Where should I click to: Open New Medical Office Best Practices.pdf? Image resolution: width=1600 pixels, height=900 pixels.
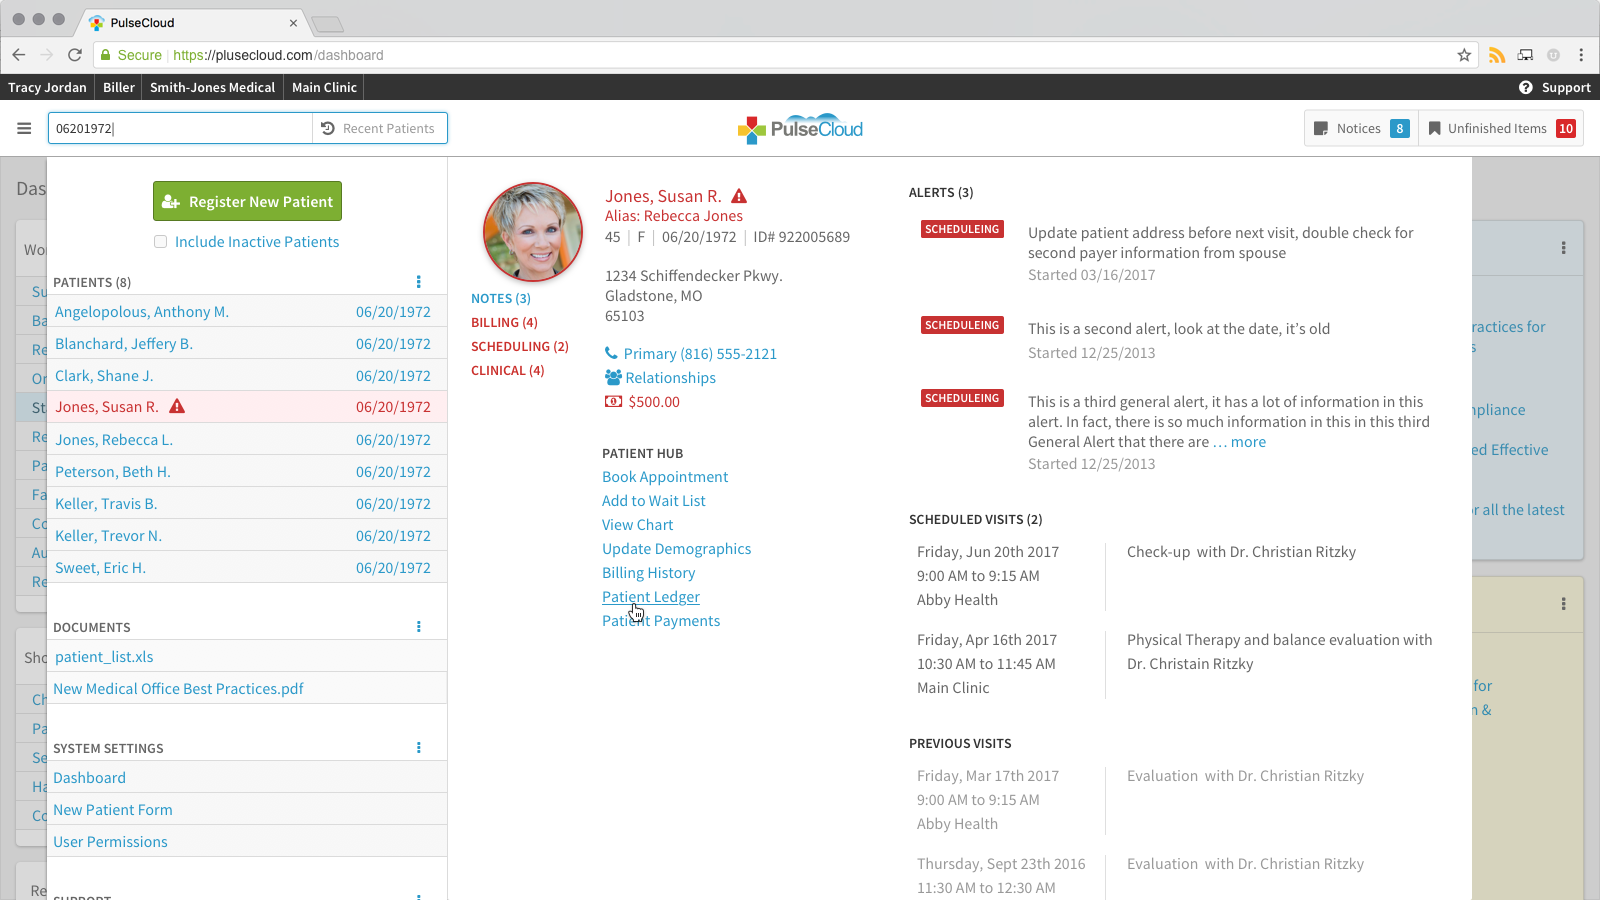(178, 689)
